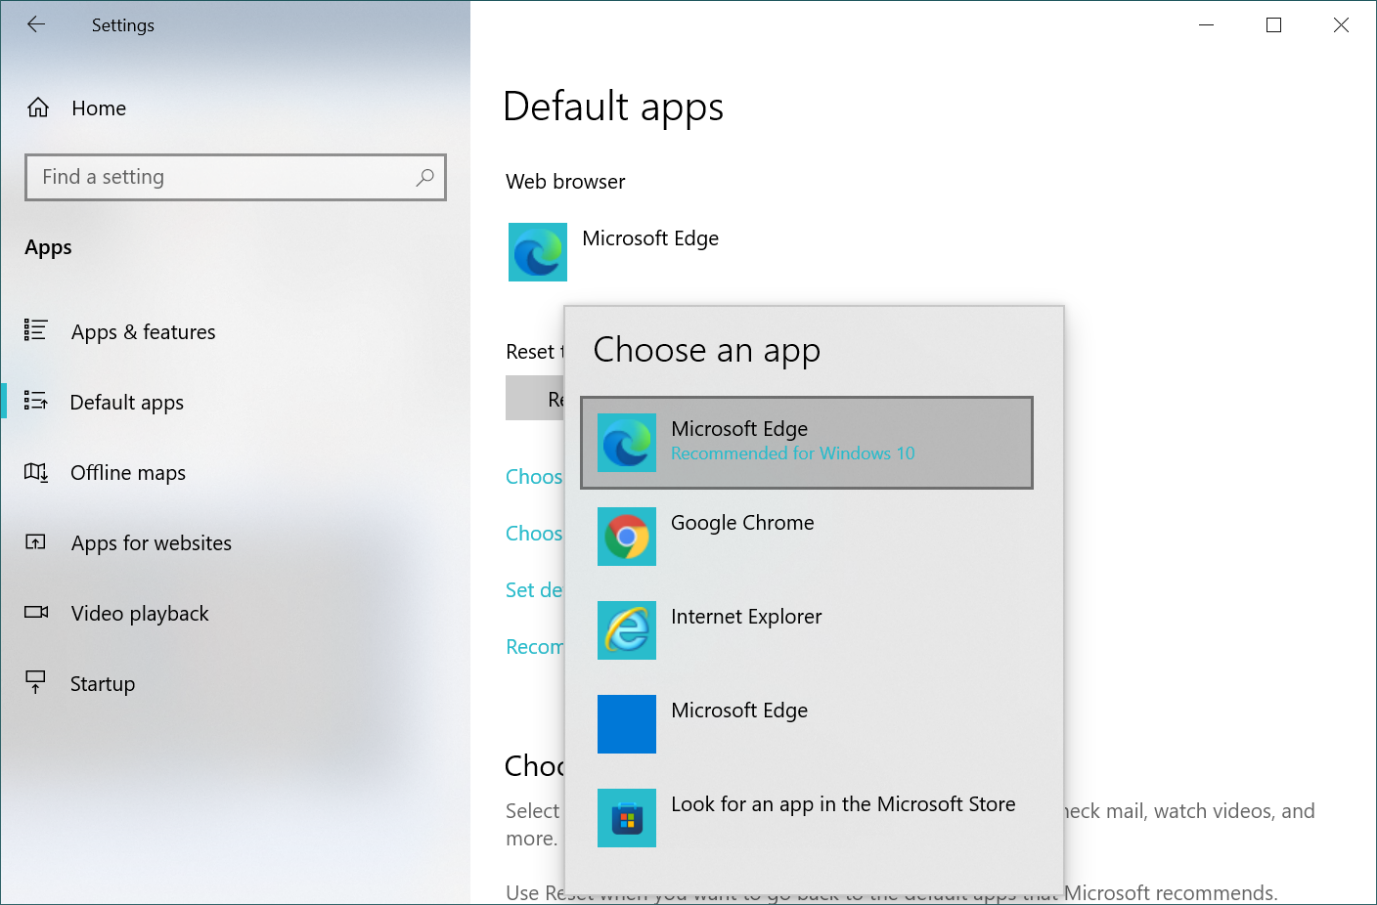Look for an app in Microsoft Store

806,818
